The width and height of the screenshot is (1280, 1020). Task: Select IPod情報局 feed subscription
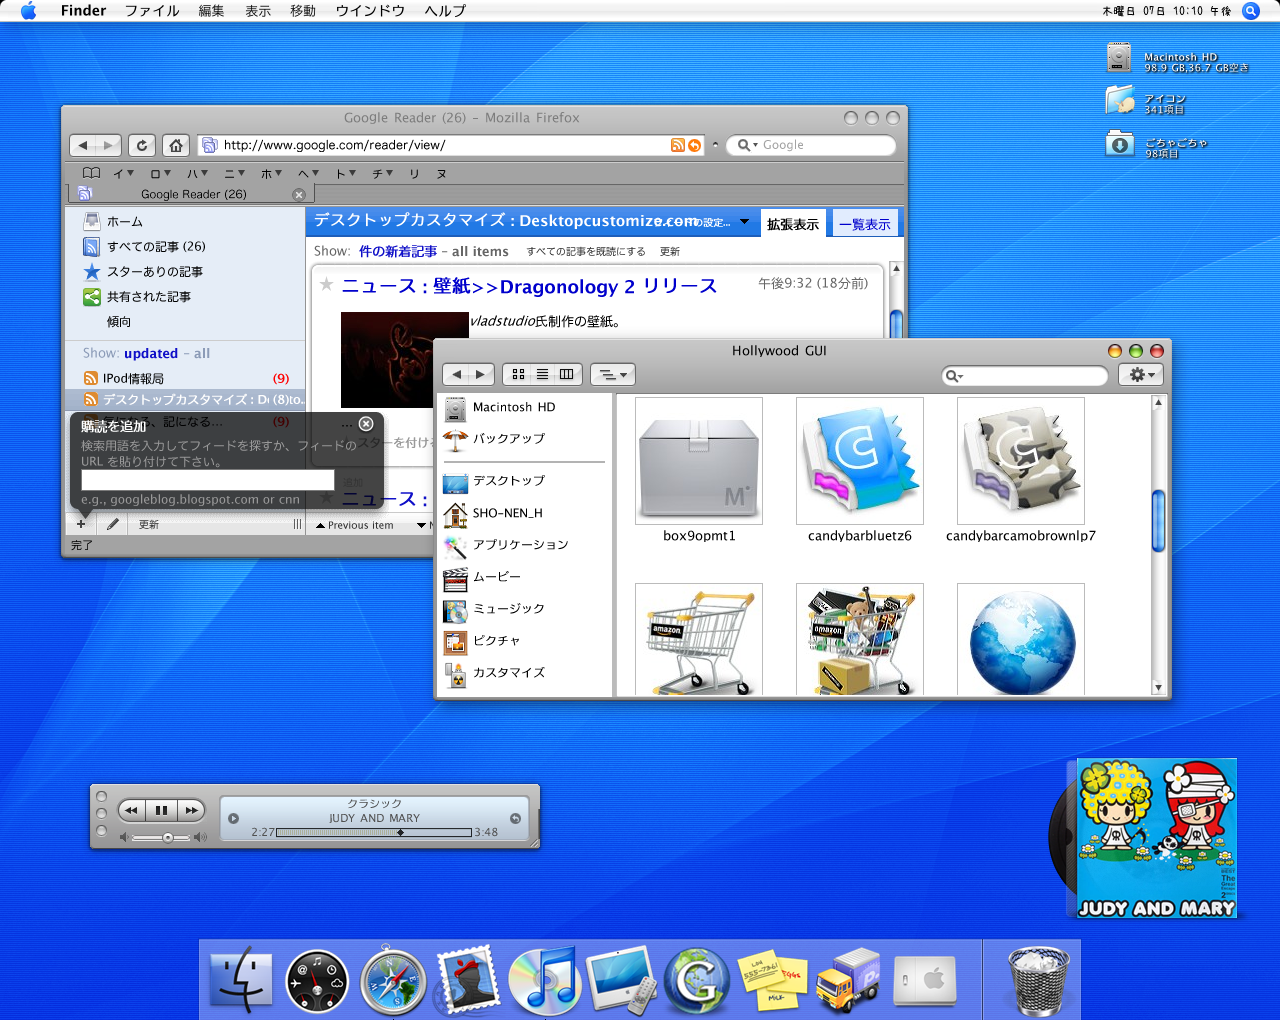pyautogui.click(x=133, y=378)
